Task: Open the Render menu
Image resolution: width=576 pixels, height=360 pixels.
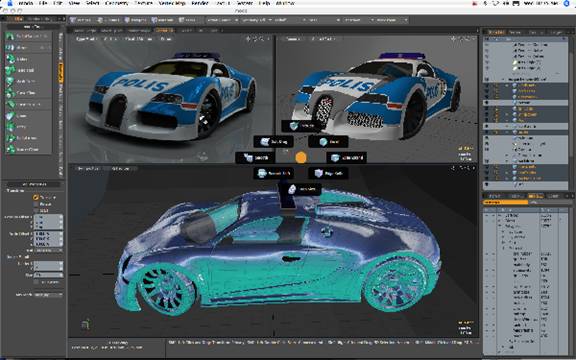Action: coord(199,3)
